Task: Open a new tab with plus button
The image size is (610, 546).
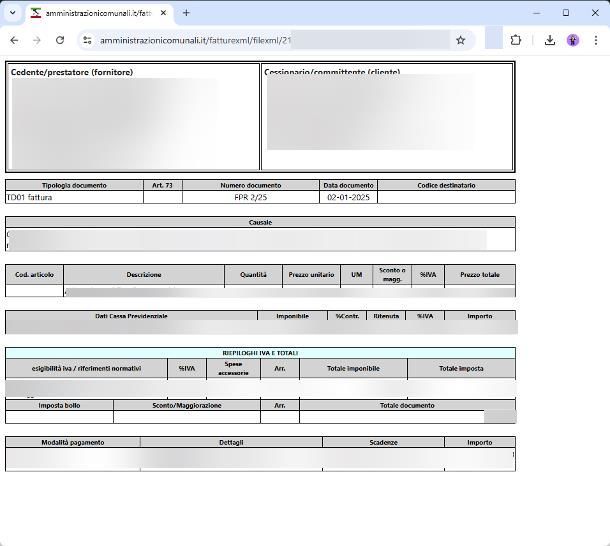Action: (x=186, y=13)
